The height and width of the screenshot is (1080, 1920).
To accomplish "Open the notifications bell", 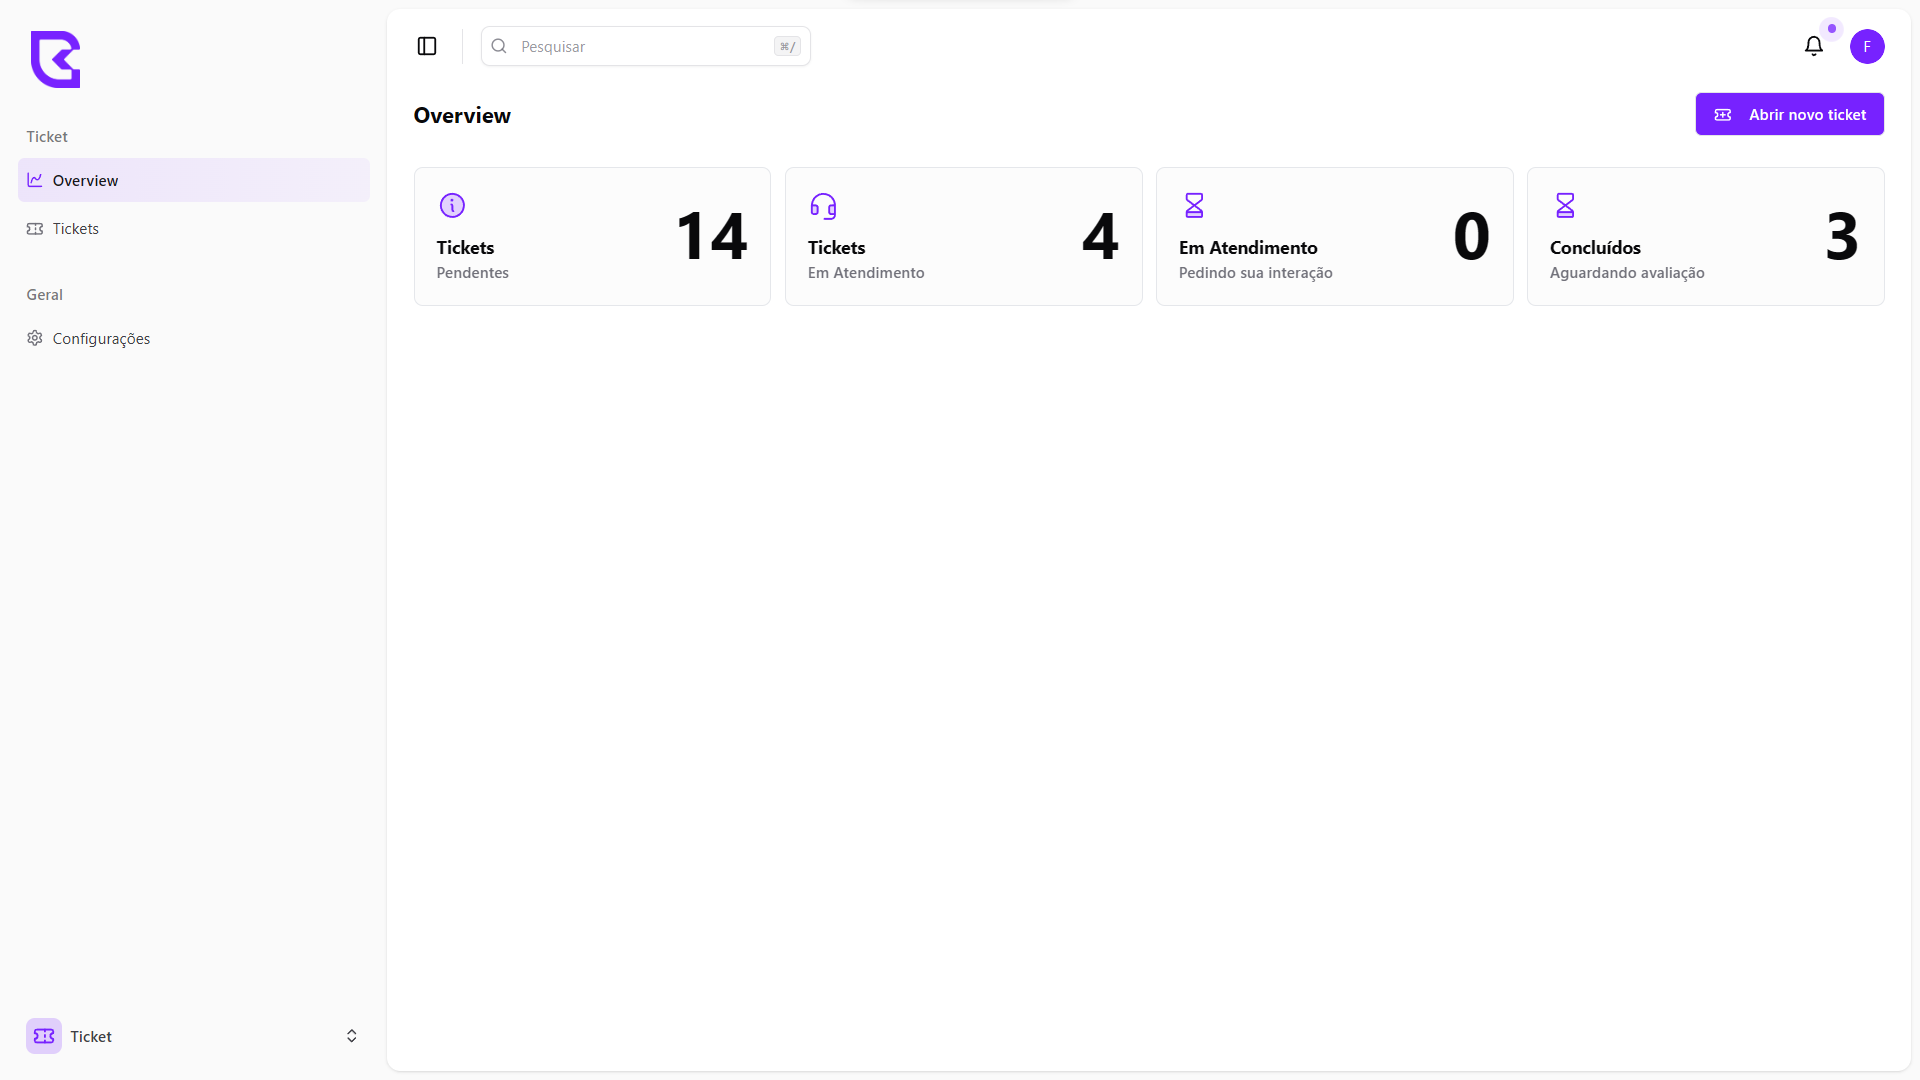I will [x=1813, y=46].
